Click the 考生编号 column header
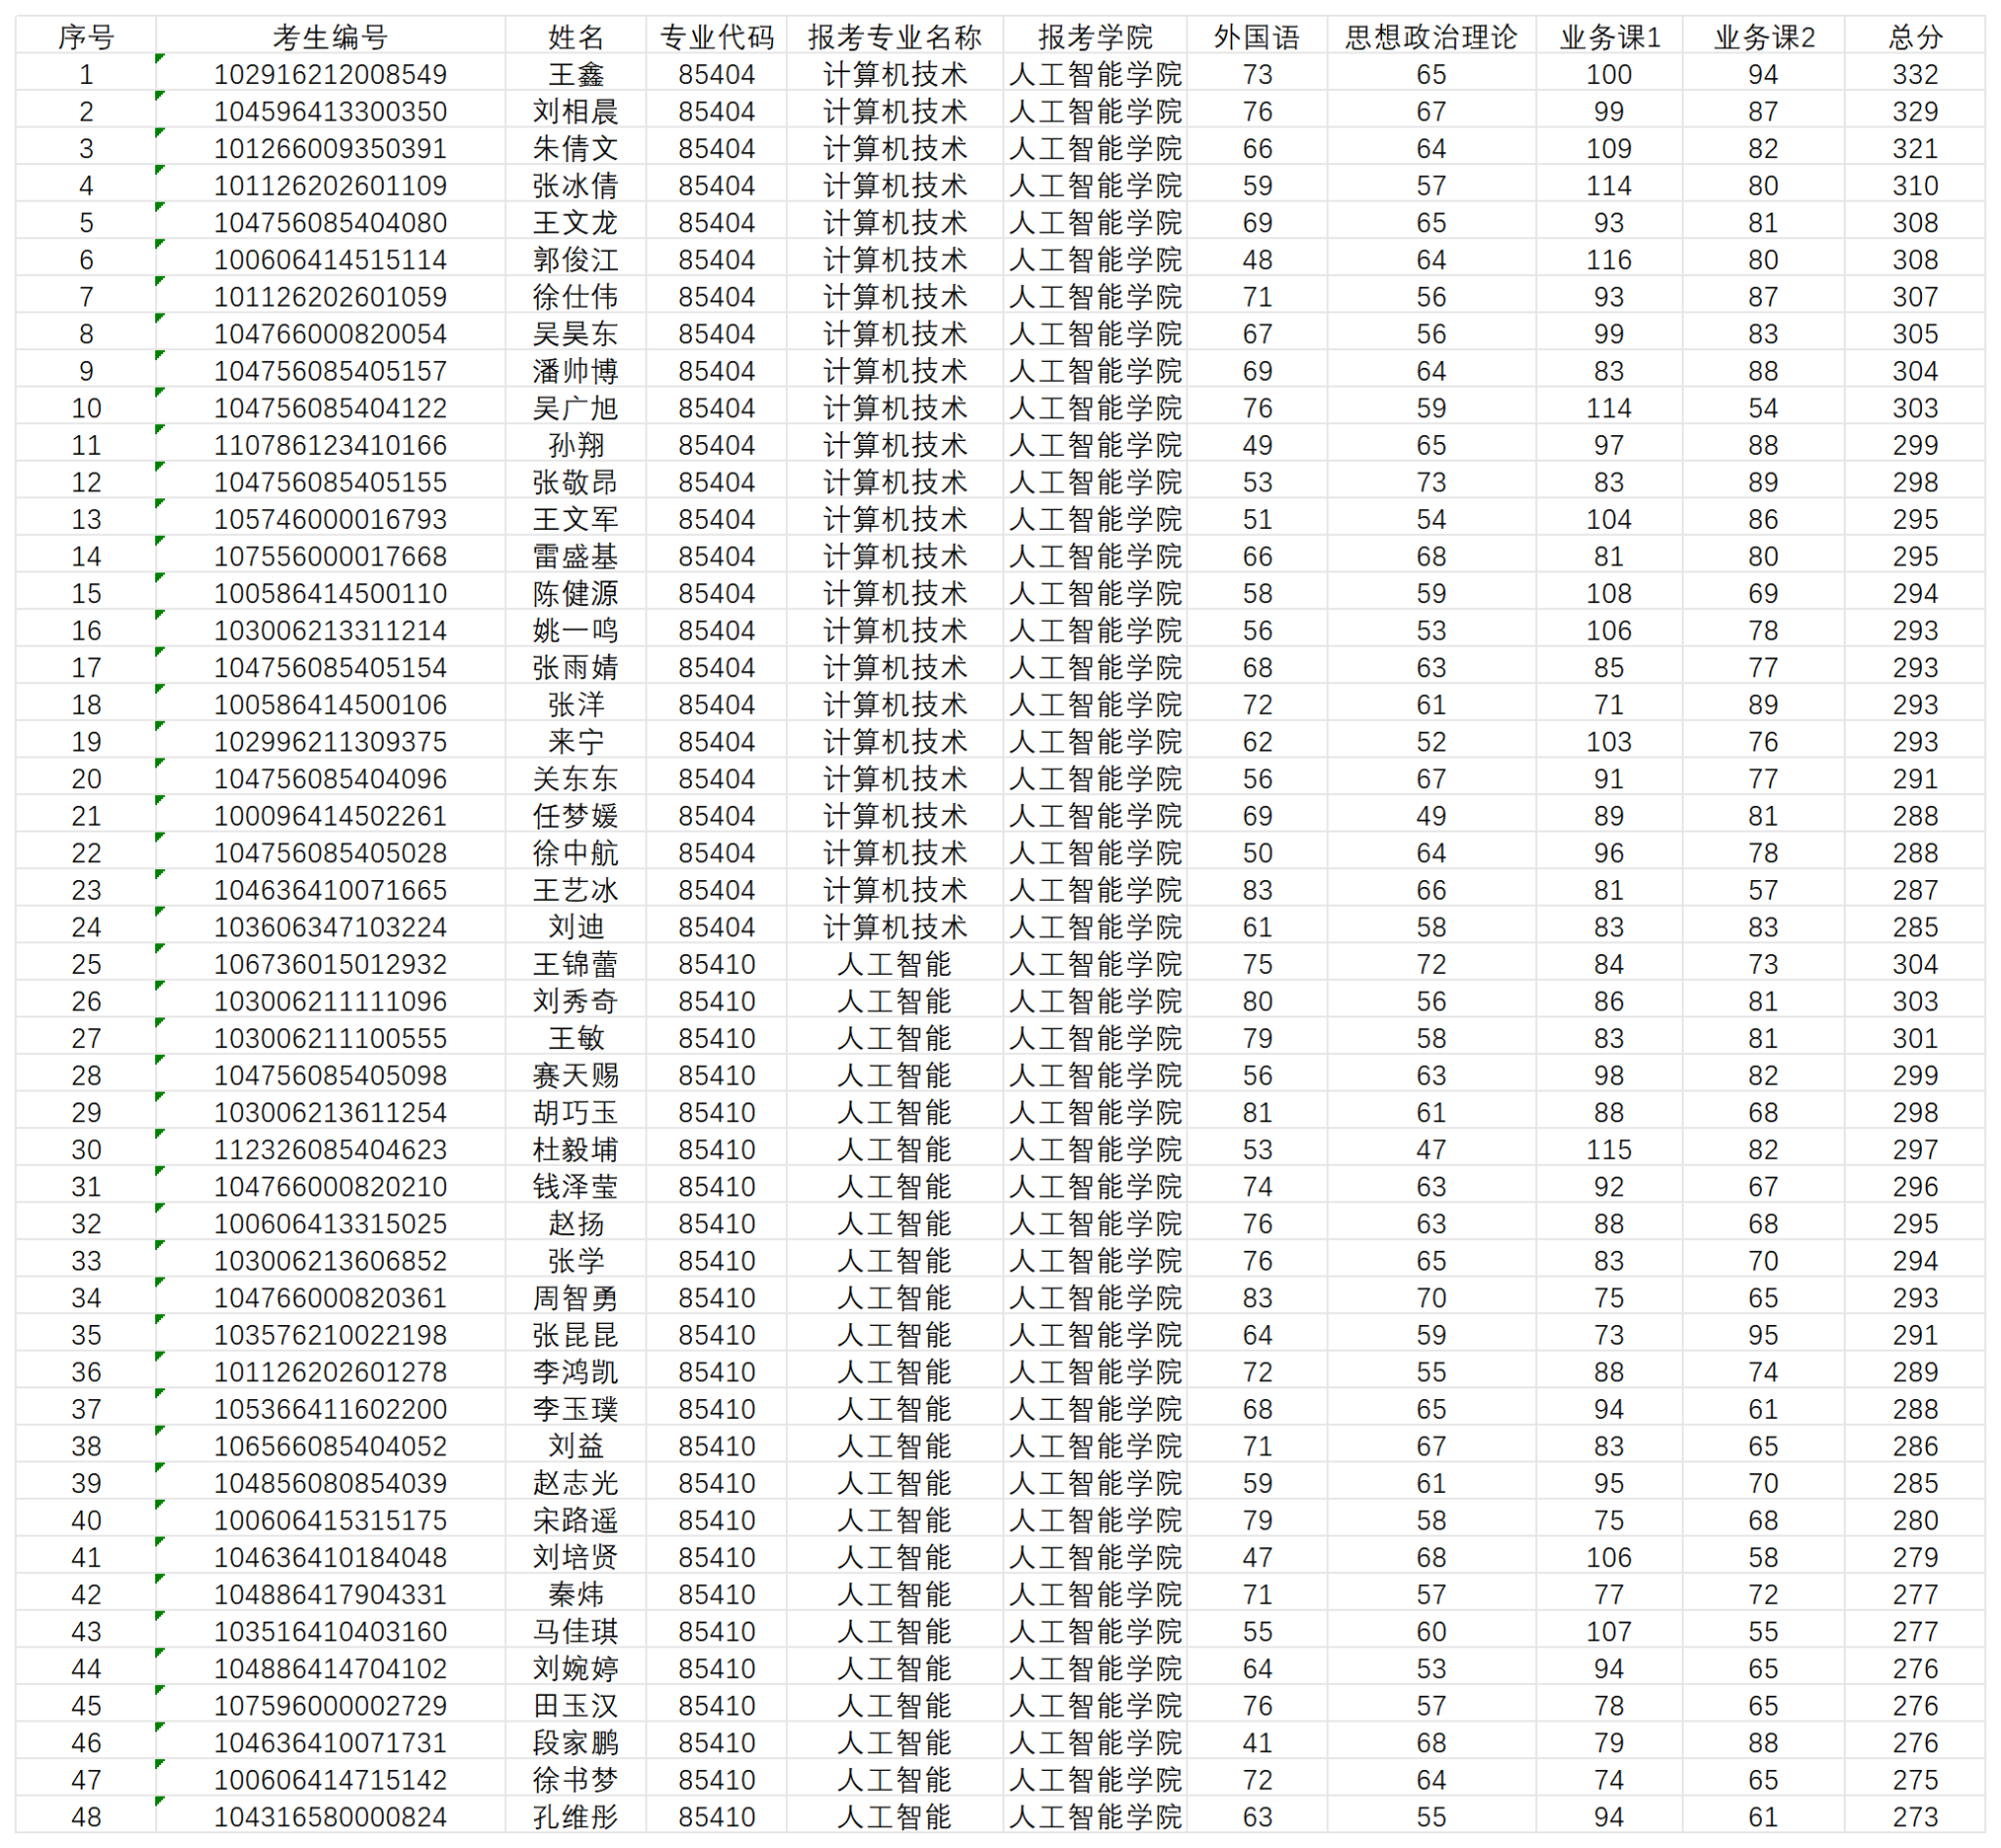Image resolution: width=2001 pixels, height=1848 pixels. pos(330,37)
